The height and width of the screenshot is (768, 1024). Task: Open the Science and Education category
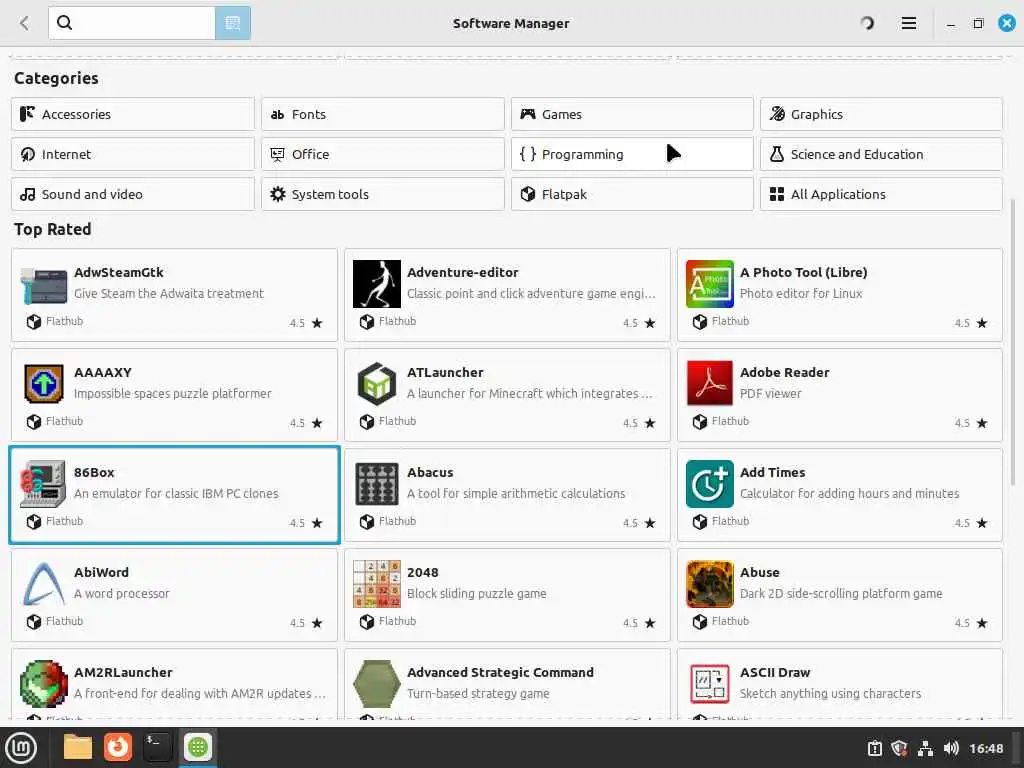point(881,154)
